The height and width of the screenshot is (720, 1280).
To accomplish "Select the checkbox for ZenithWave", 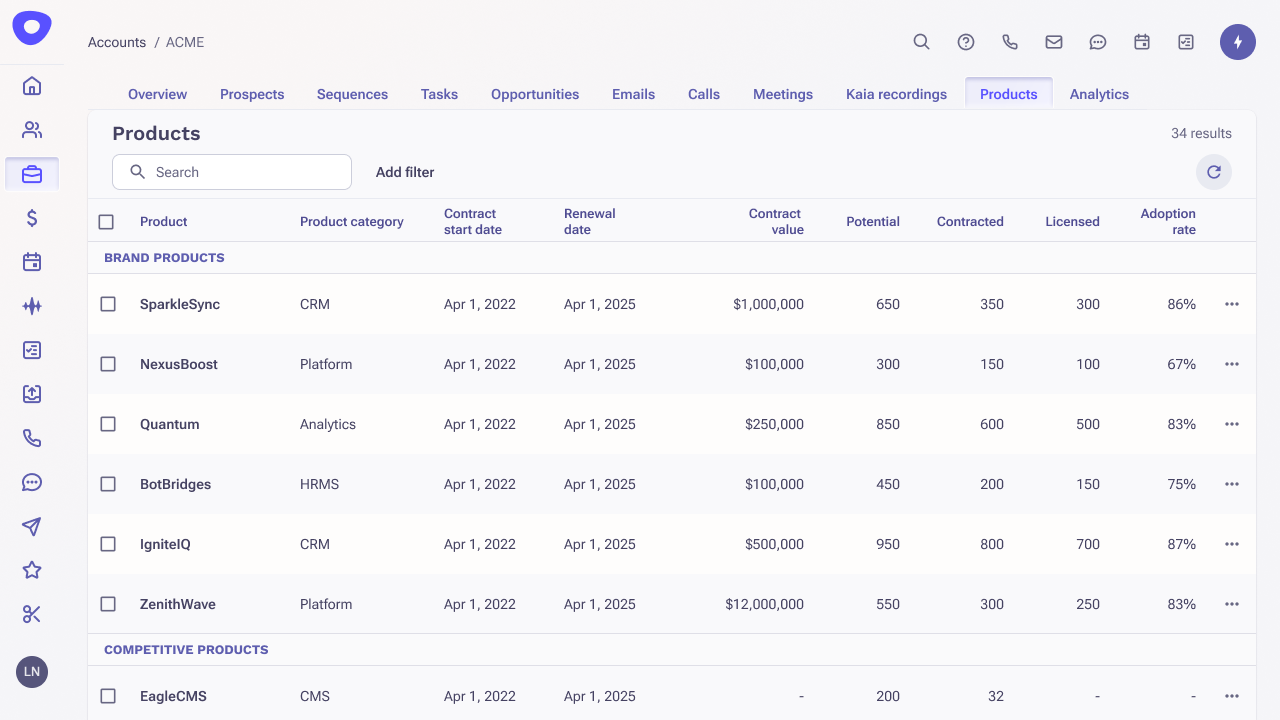I will (x=107, y=604).
